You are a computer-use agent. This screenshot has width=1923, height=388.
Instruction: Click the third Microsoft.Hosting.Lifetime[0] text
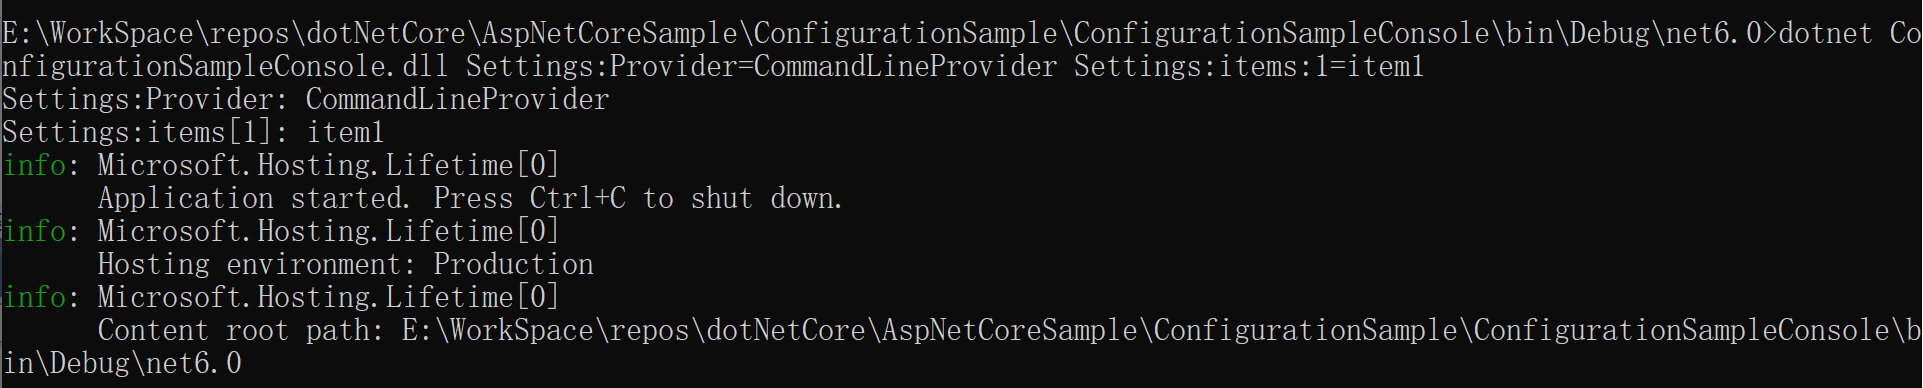(x=328, y=297)
